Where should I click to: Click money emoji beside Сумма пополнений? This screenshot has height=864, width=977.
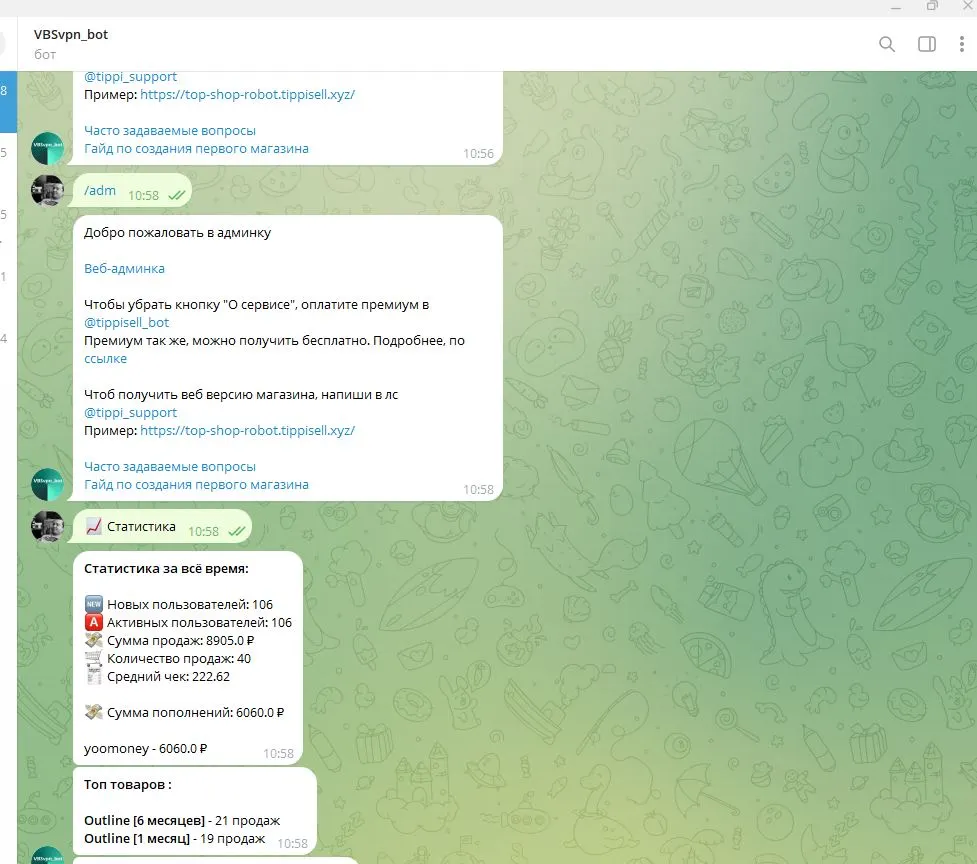click(x=93, y=713)
